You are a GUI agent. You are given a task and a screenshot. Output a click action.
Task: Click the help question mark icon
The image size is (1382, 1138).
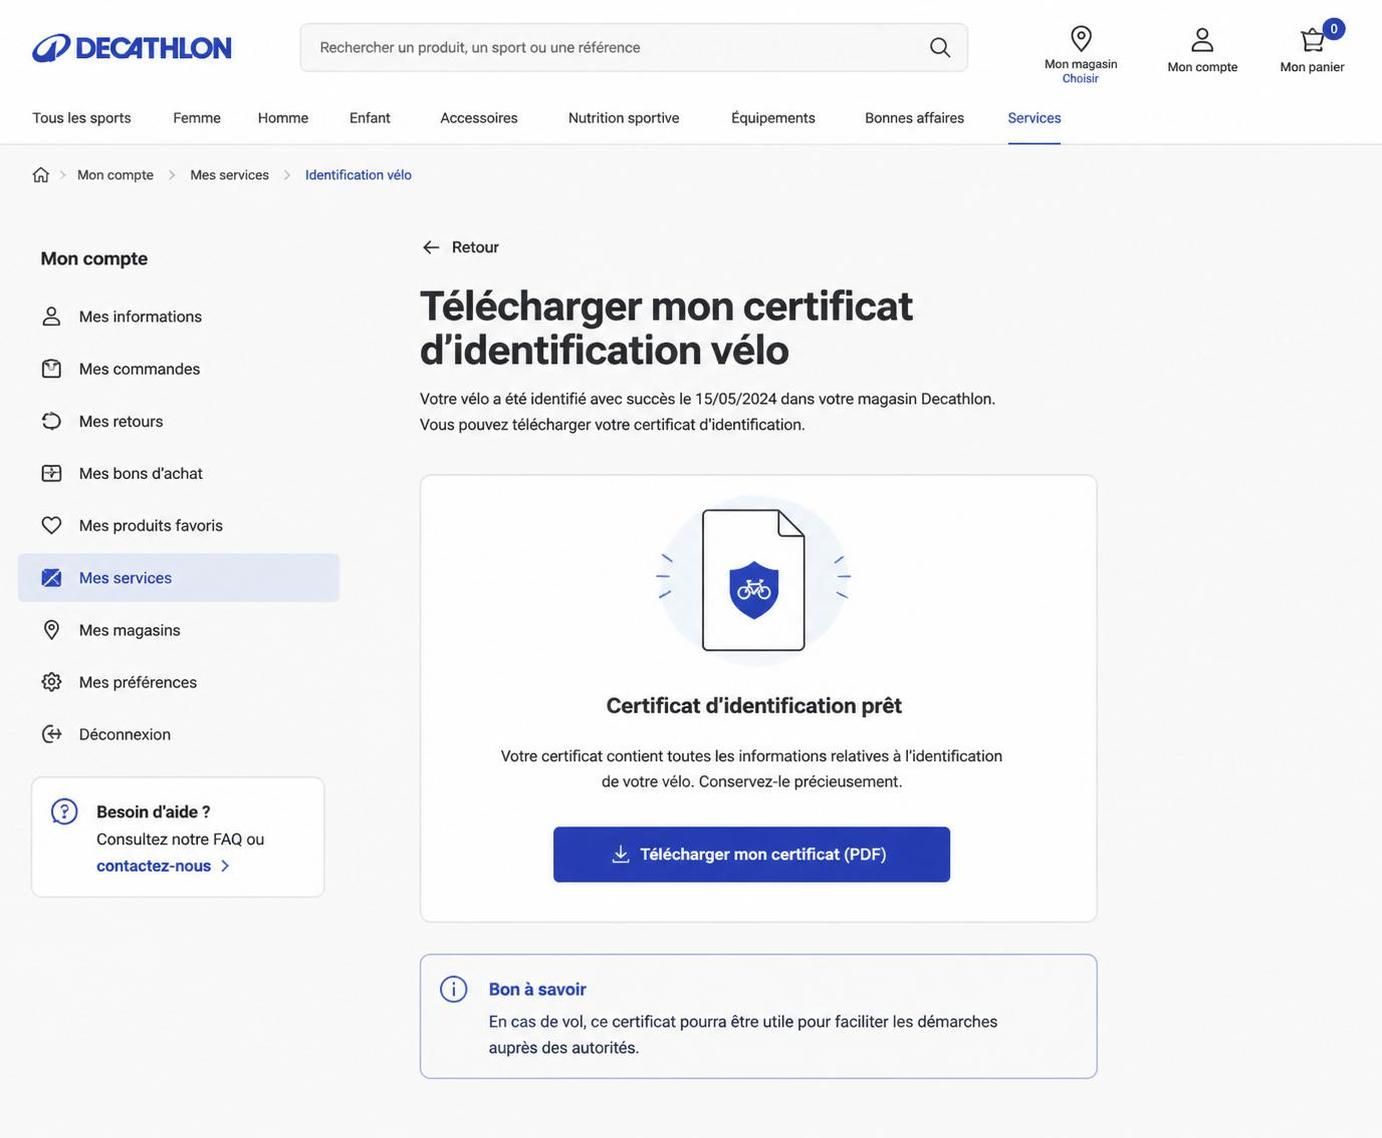(x=65, y=812)
